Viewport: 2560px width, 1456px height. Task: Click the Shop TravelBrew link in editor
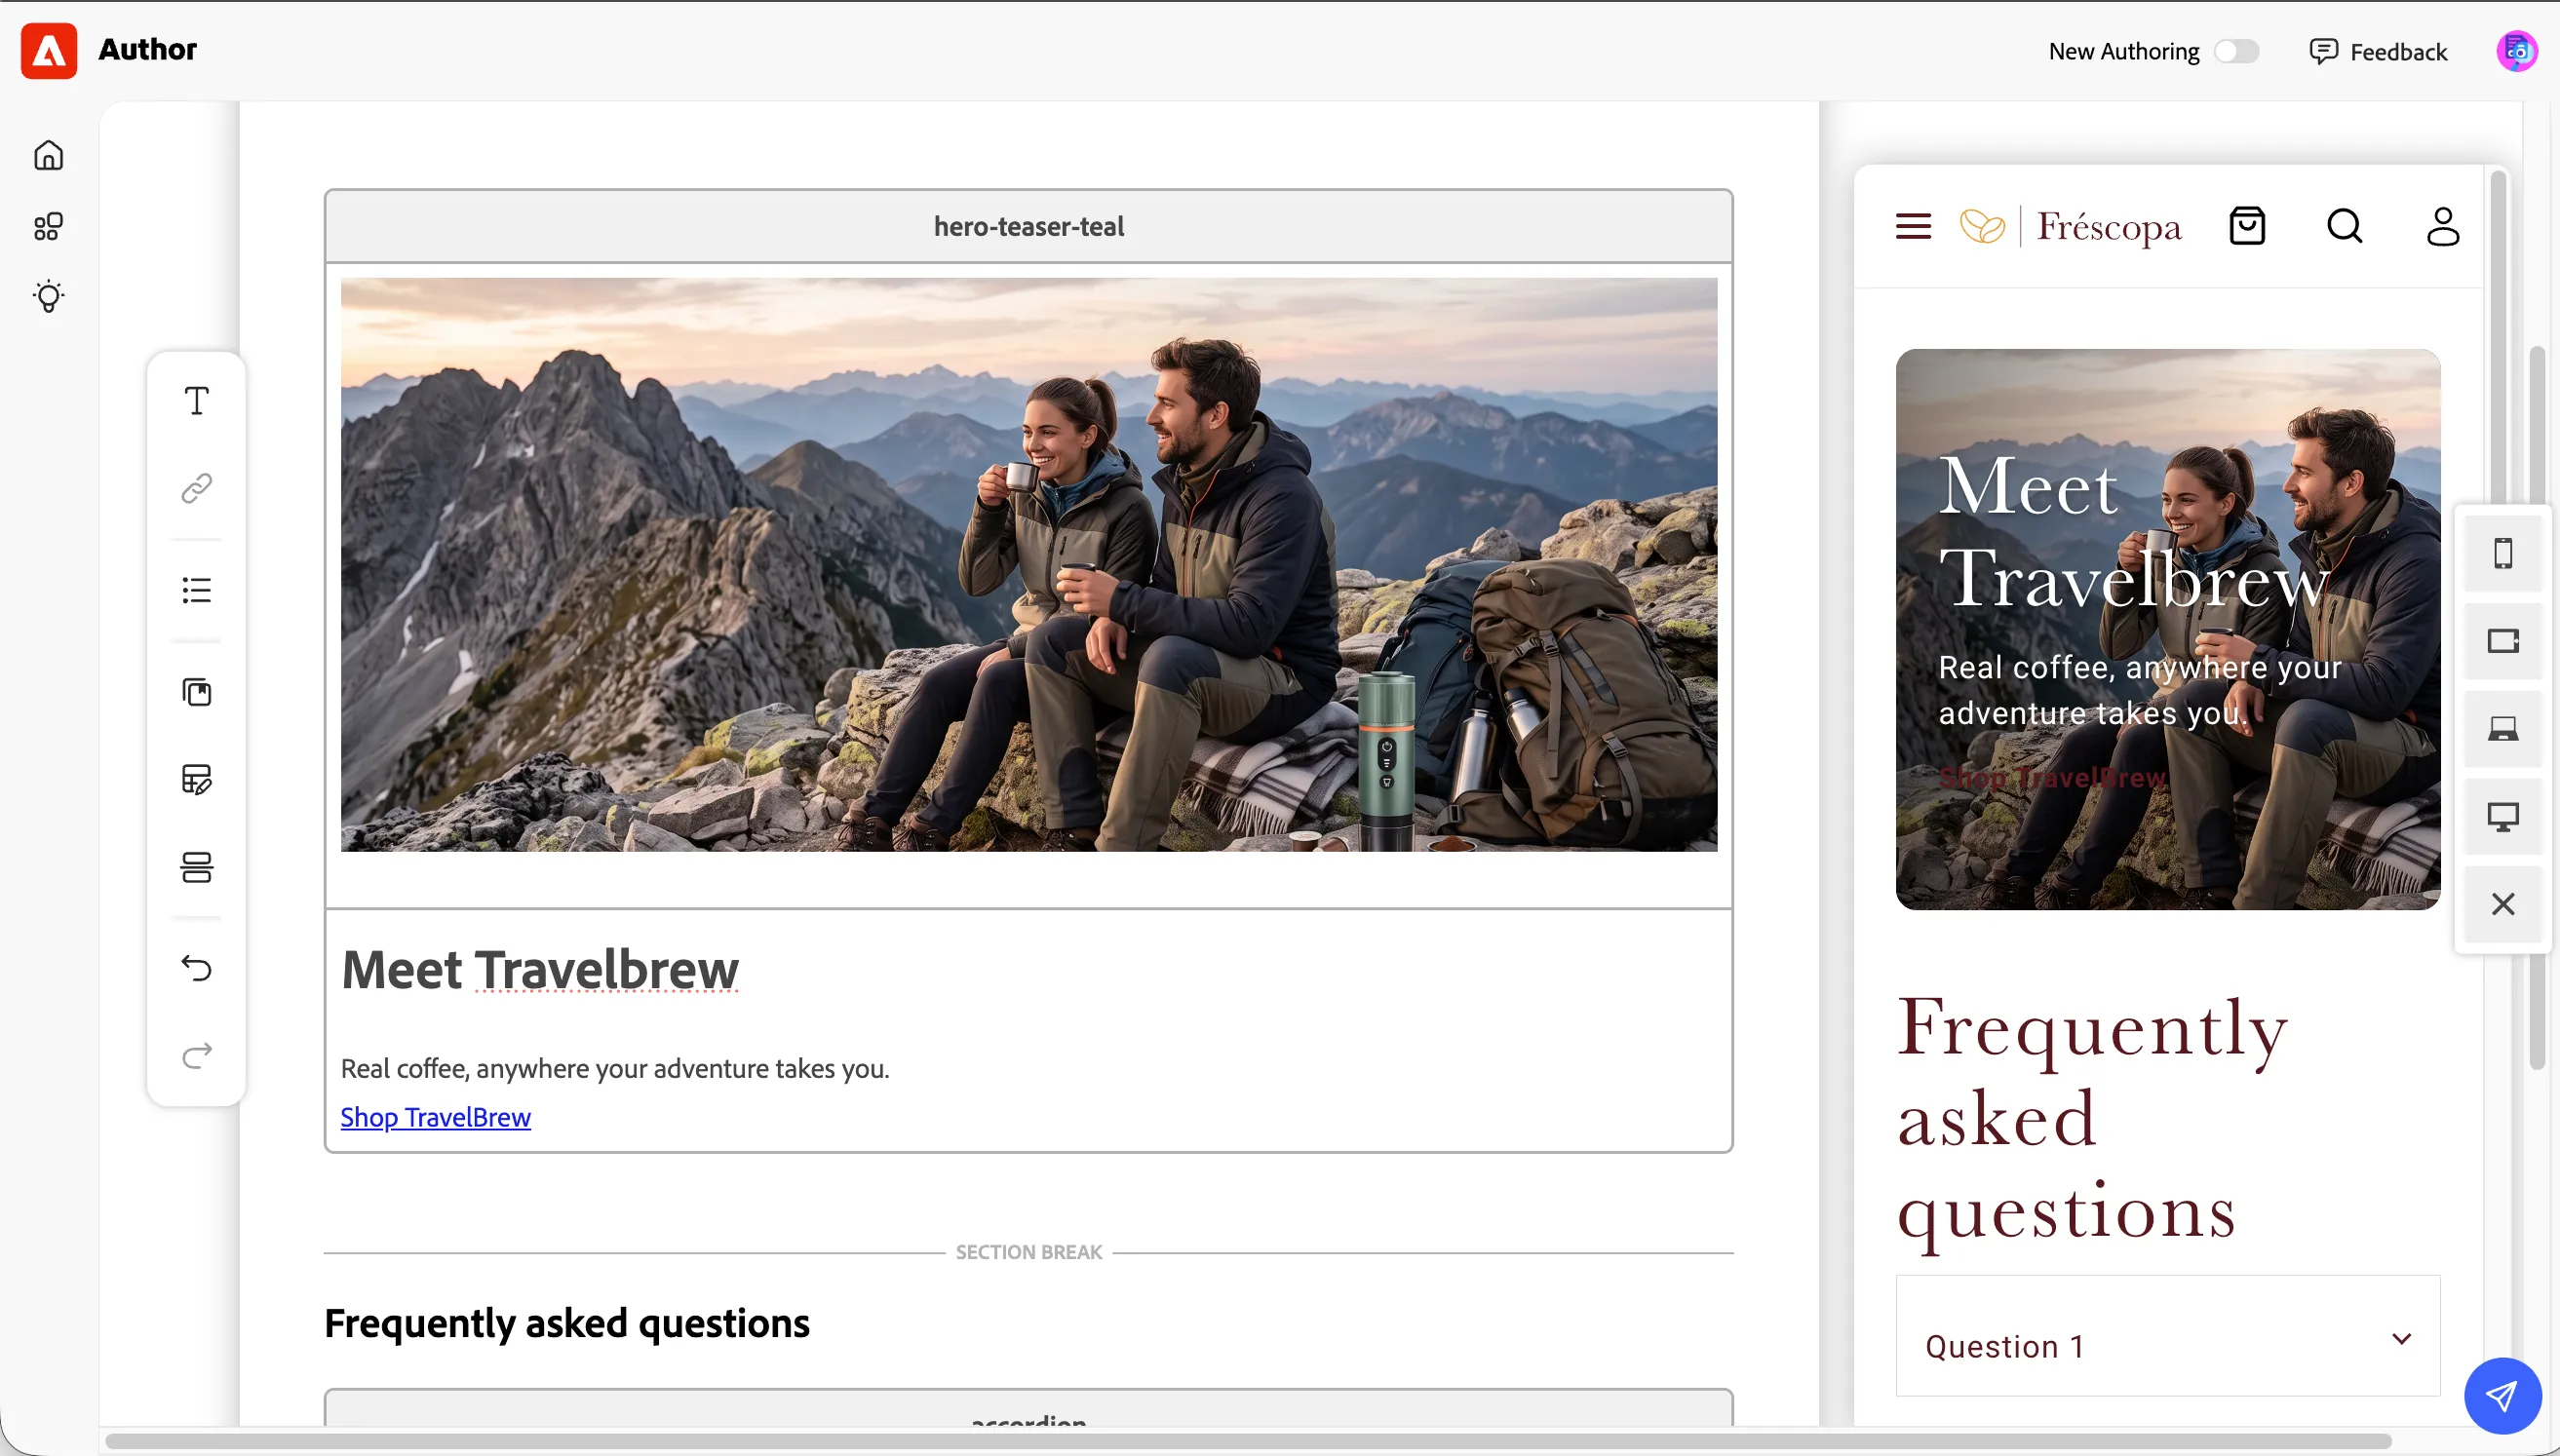(435, 1117)
